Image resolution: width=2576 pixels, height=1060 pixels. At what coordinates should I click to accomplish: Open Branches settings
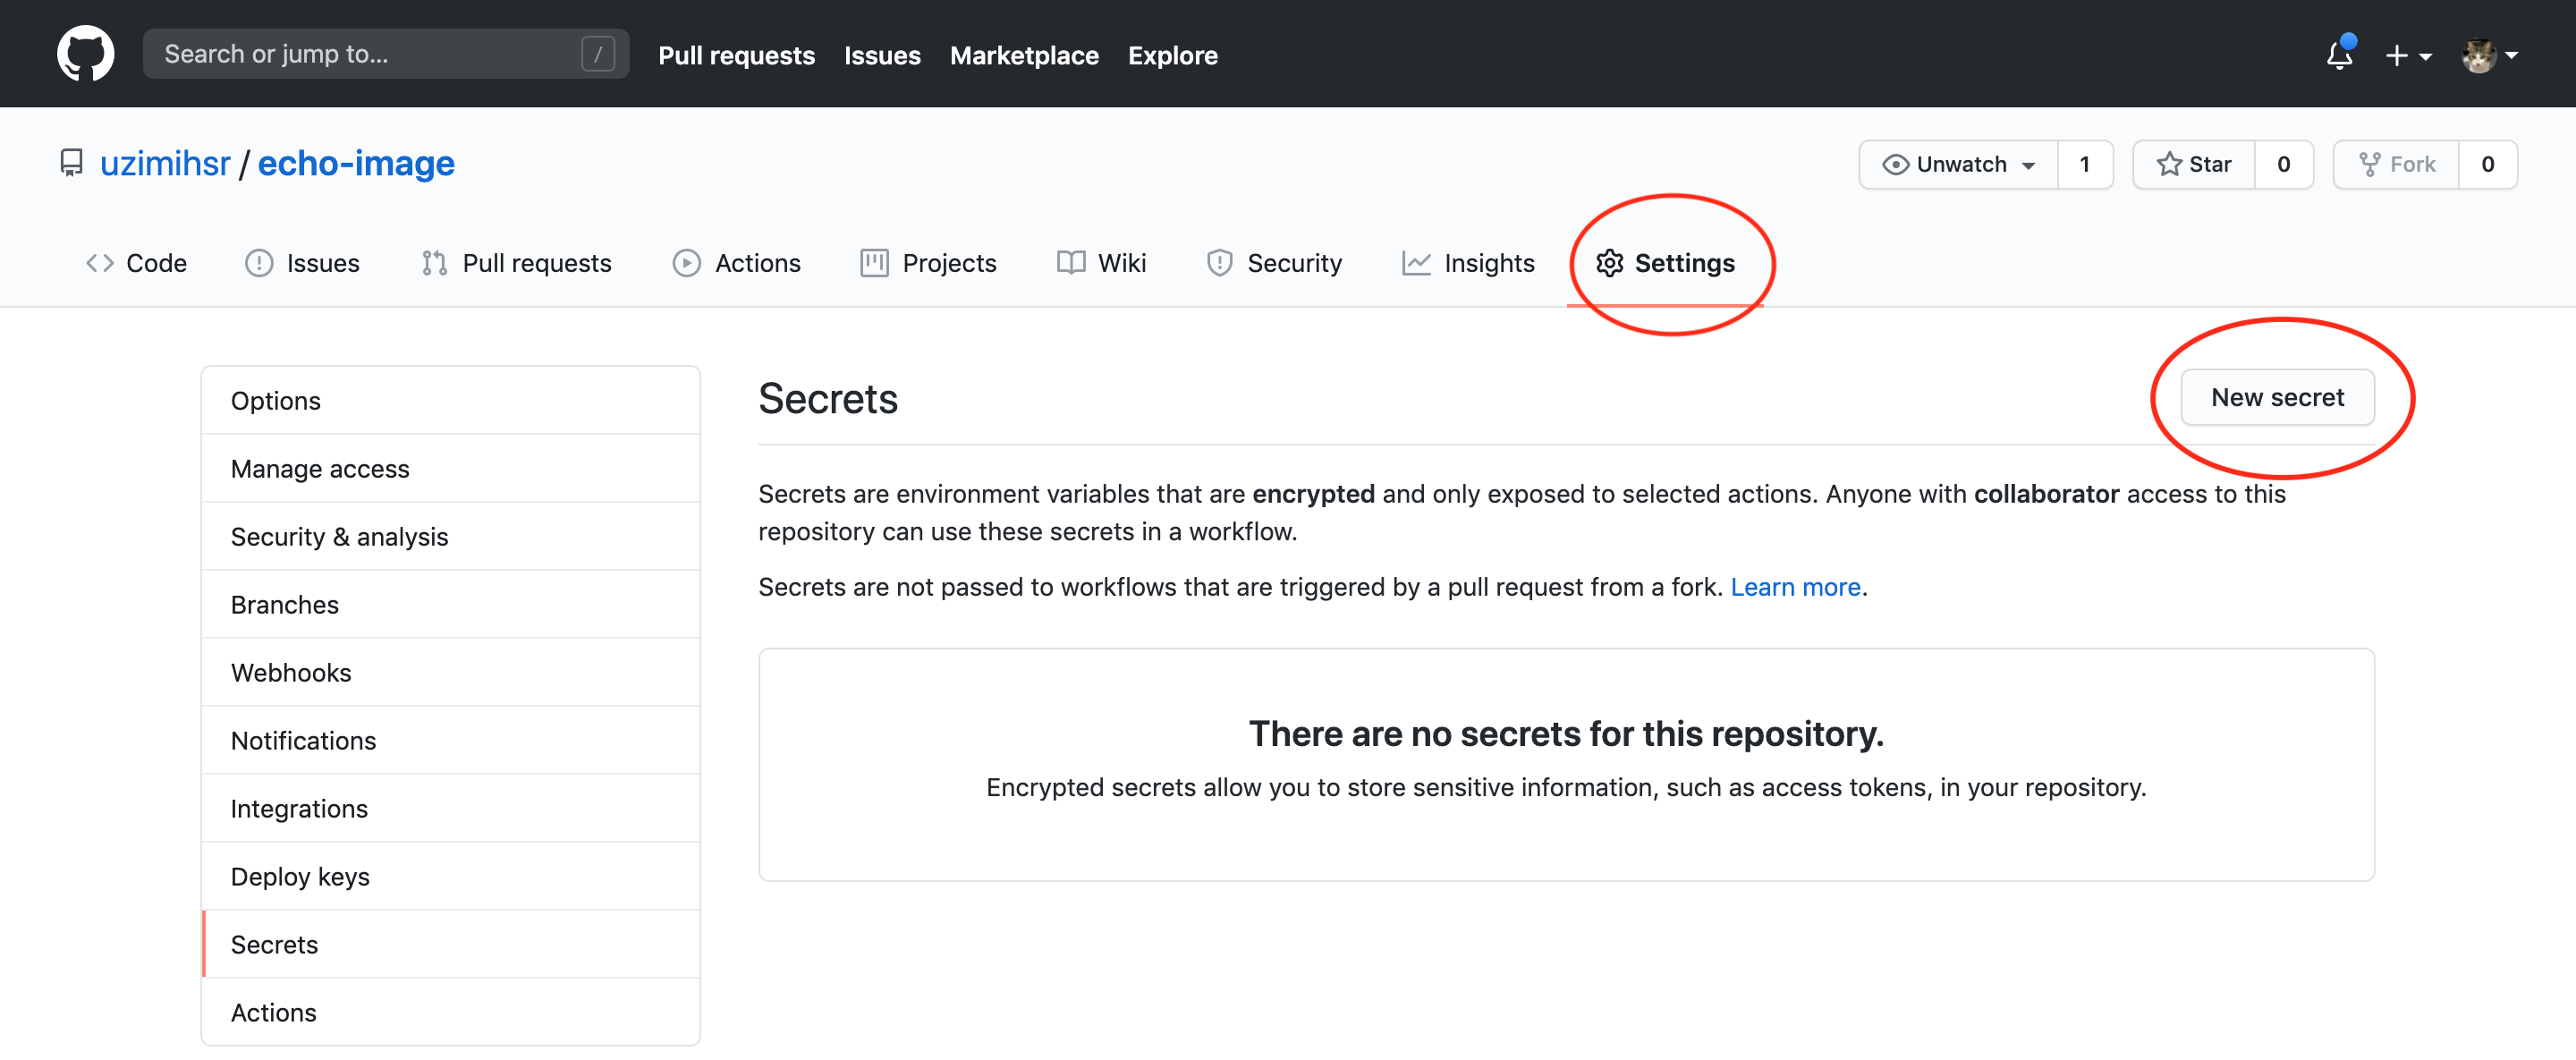tap(451, 605)
